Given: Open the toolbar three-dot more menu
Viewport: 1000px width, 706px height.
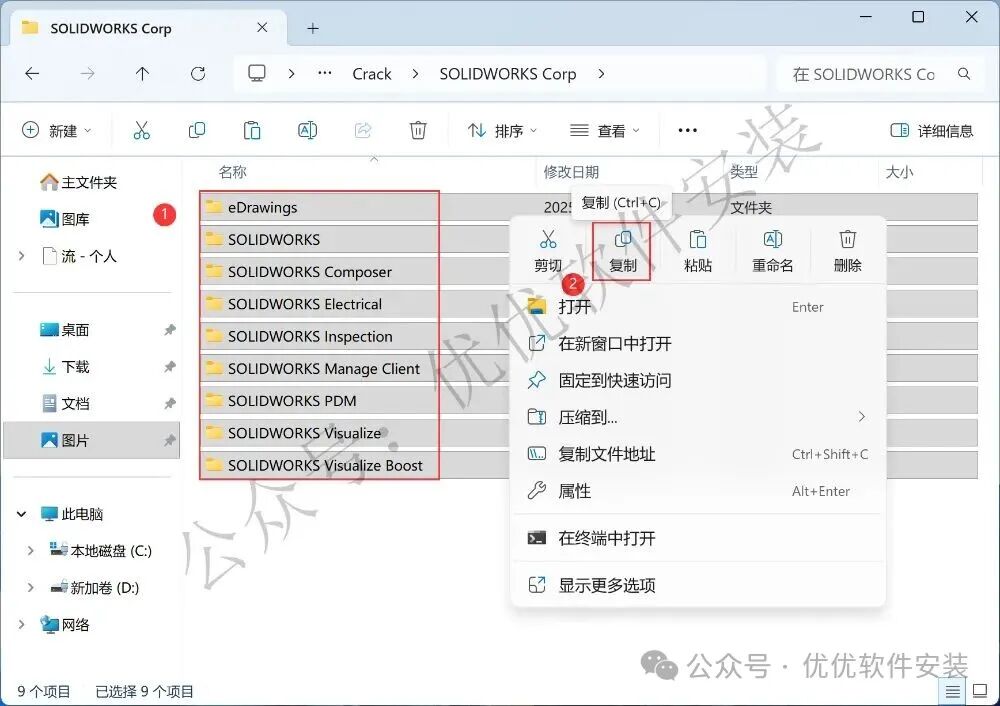Looking at the screenshot, I should [x=688, y=130].
